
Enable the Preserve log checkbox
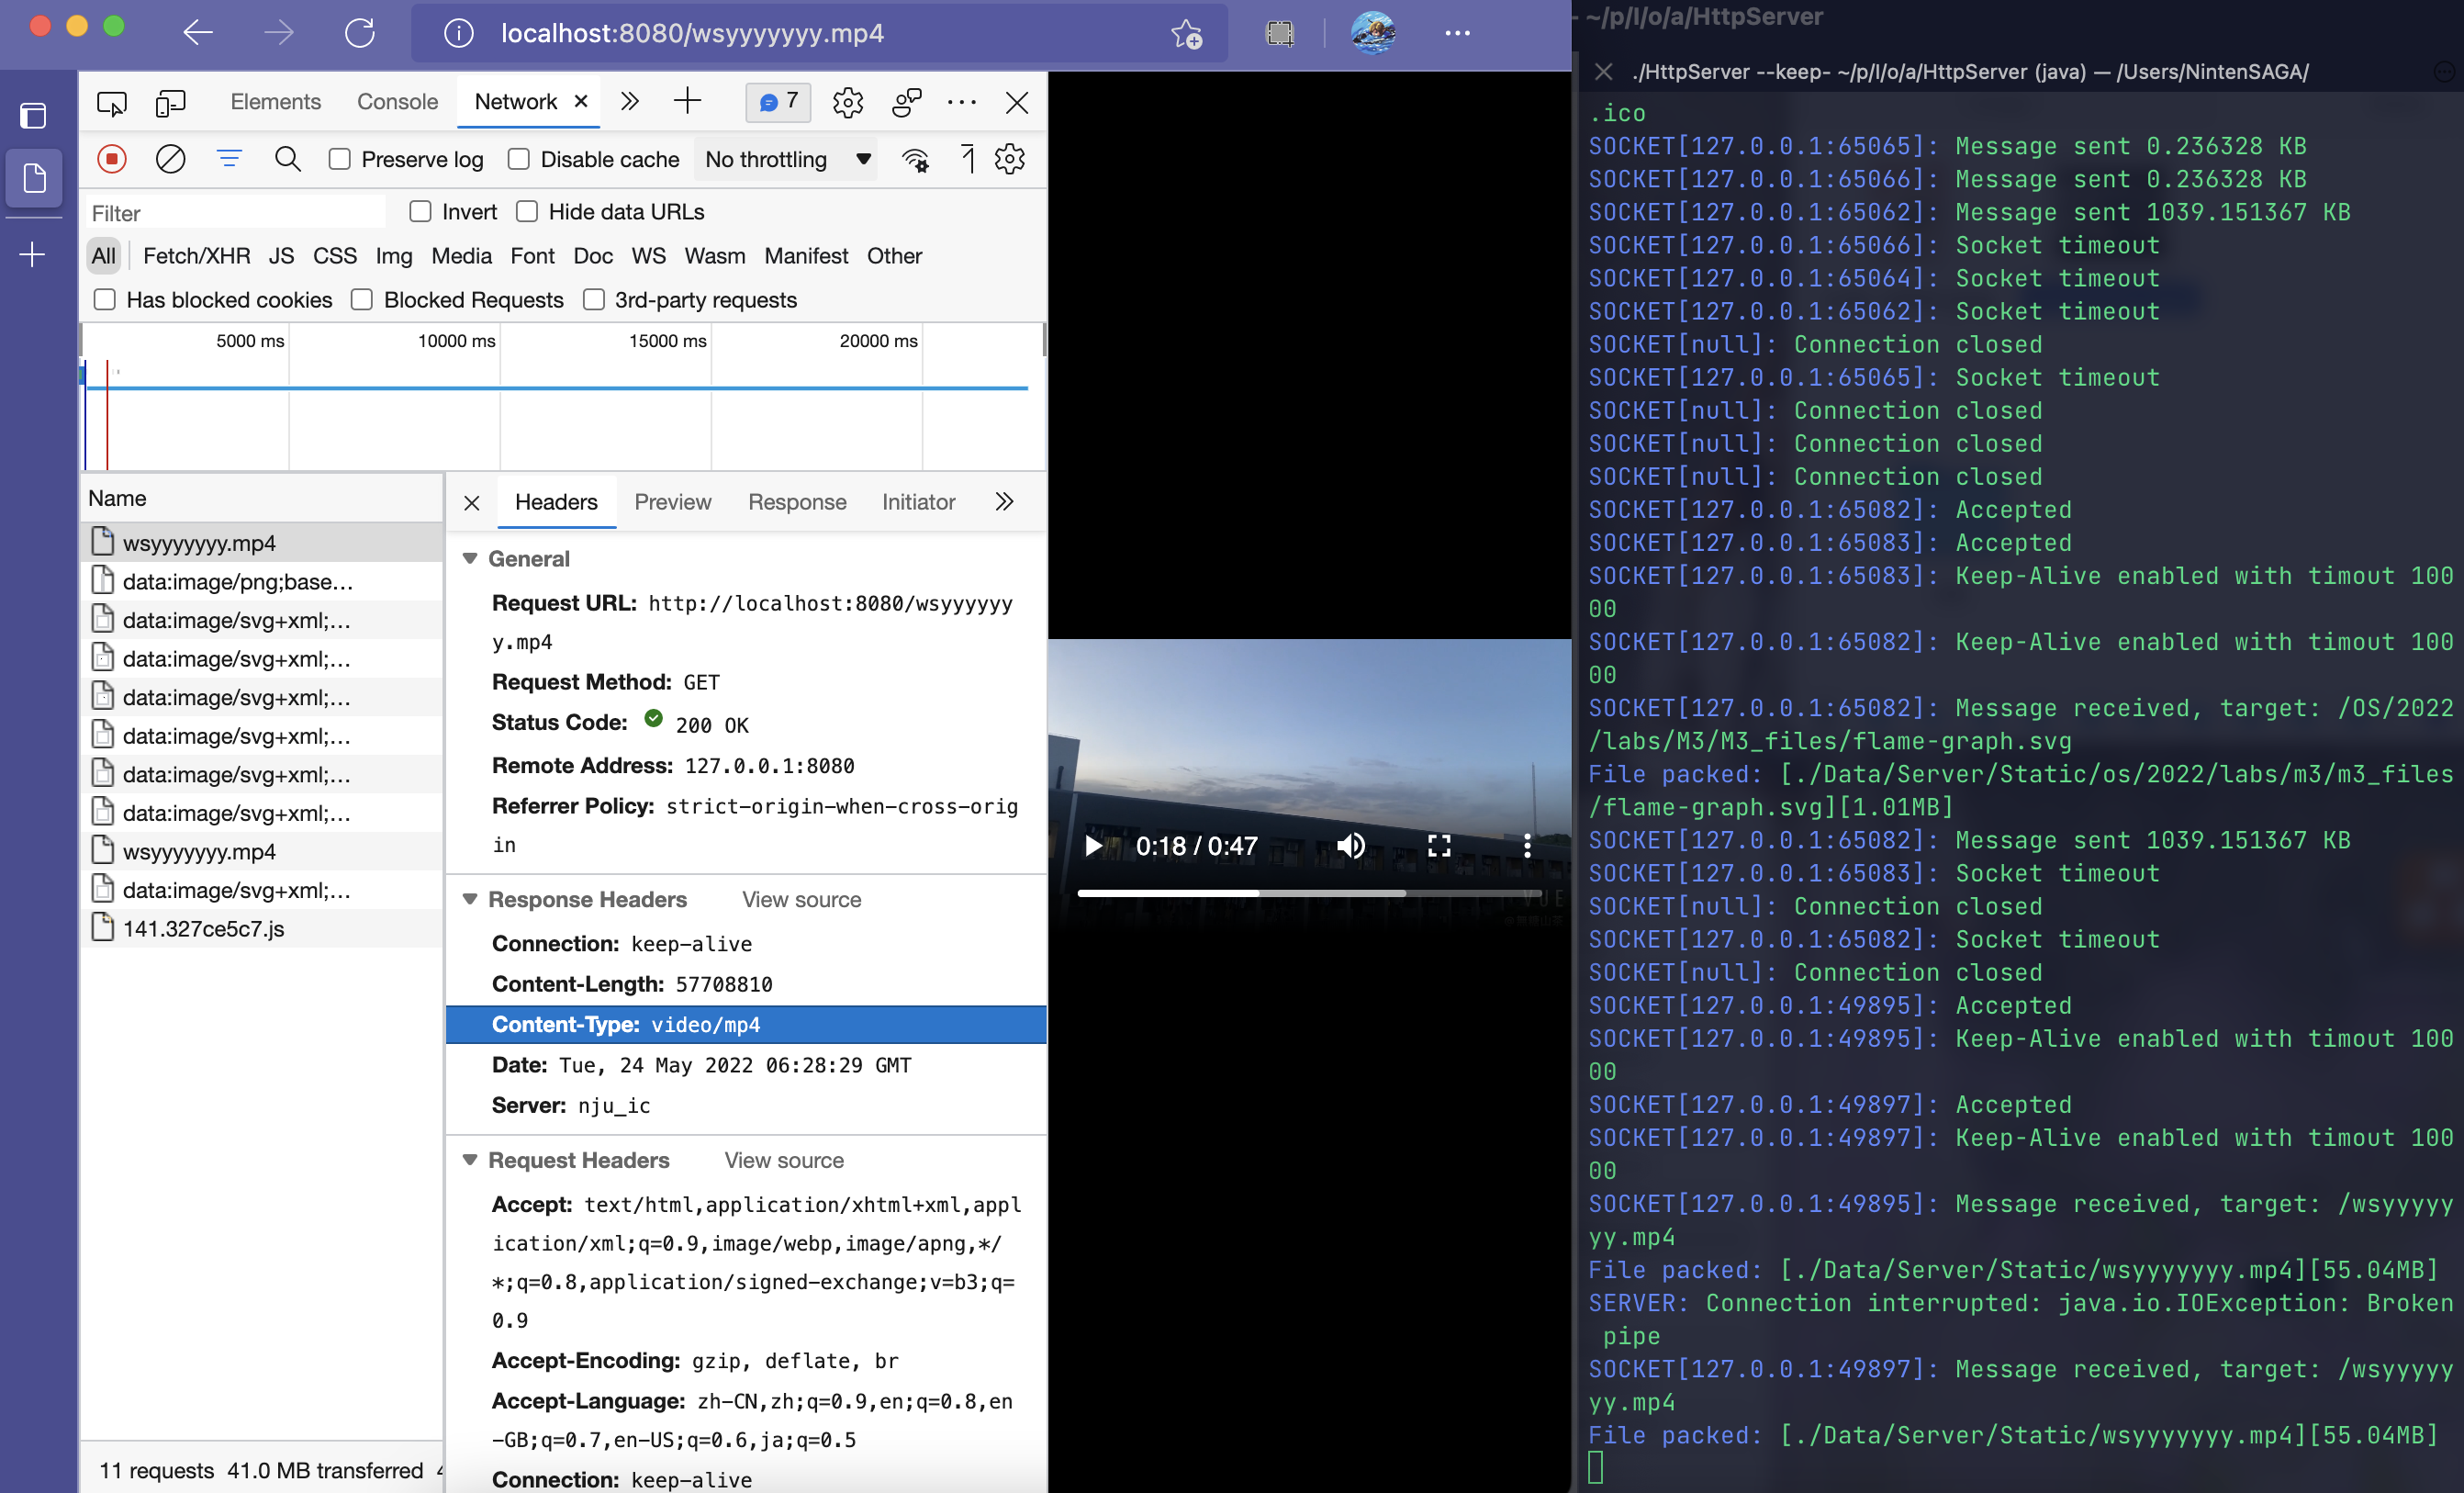pyautogui.click(x=340, y=160)
